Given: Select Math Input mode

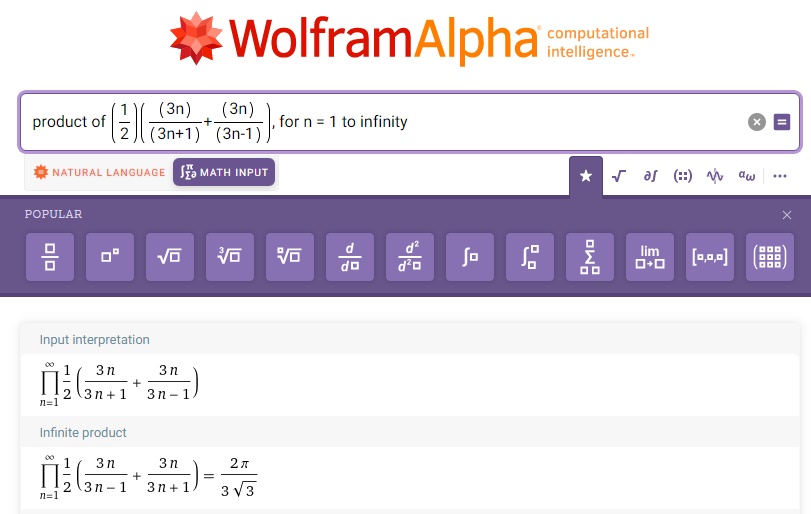Looking at the screenshot, I should pos(224,172).
